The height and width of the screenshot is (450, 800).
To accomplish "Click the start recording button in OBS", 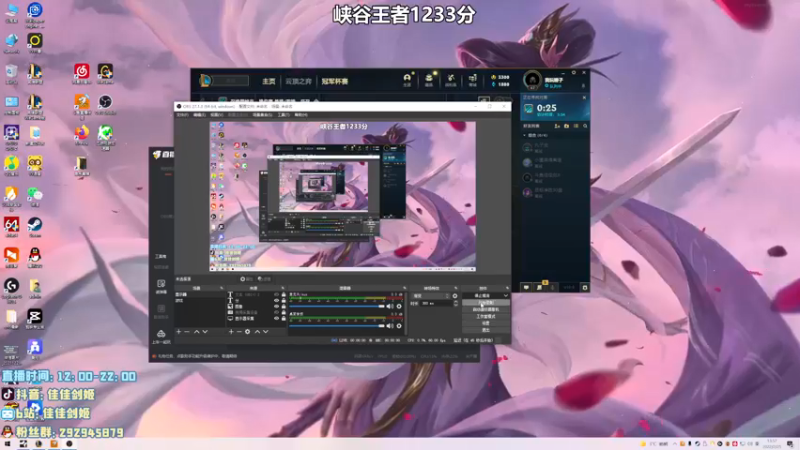I will tap(486, 303).
